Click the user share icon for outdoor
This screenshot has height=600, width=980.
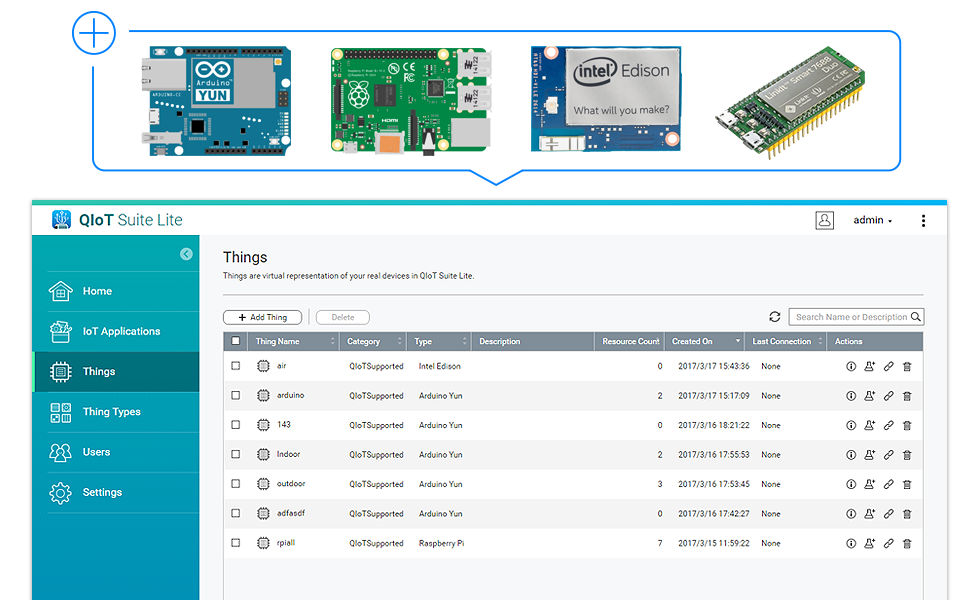pos(870,485)
